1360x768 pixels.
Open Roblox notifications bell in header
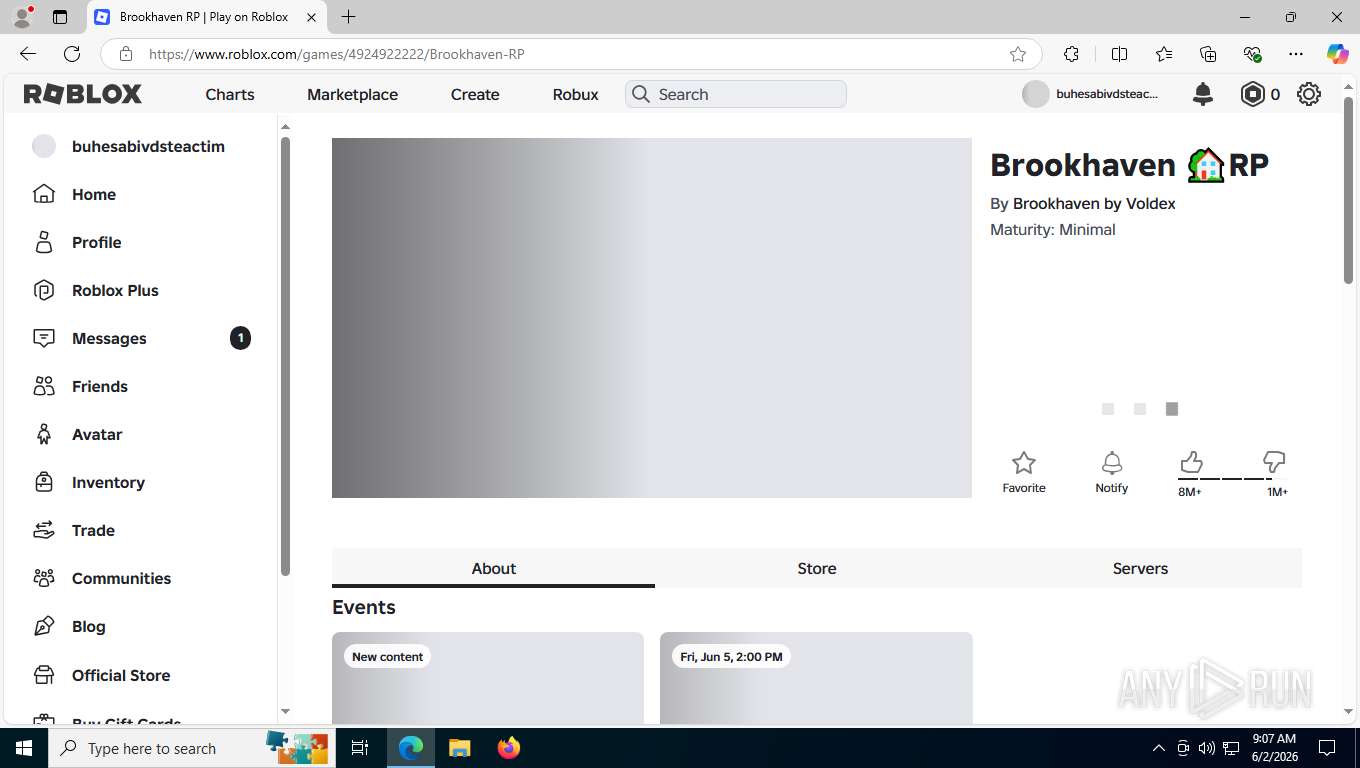point(1203,94)
